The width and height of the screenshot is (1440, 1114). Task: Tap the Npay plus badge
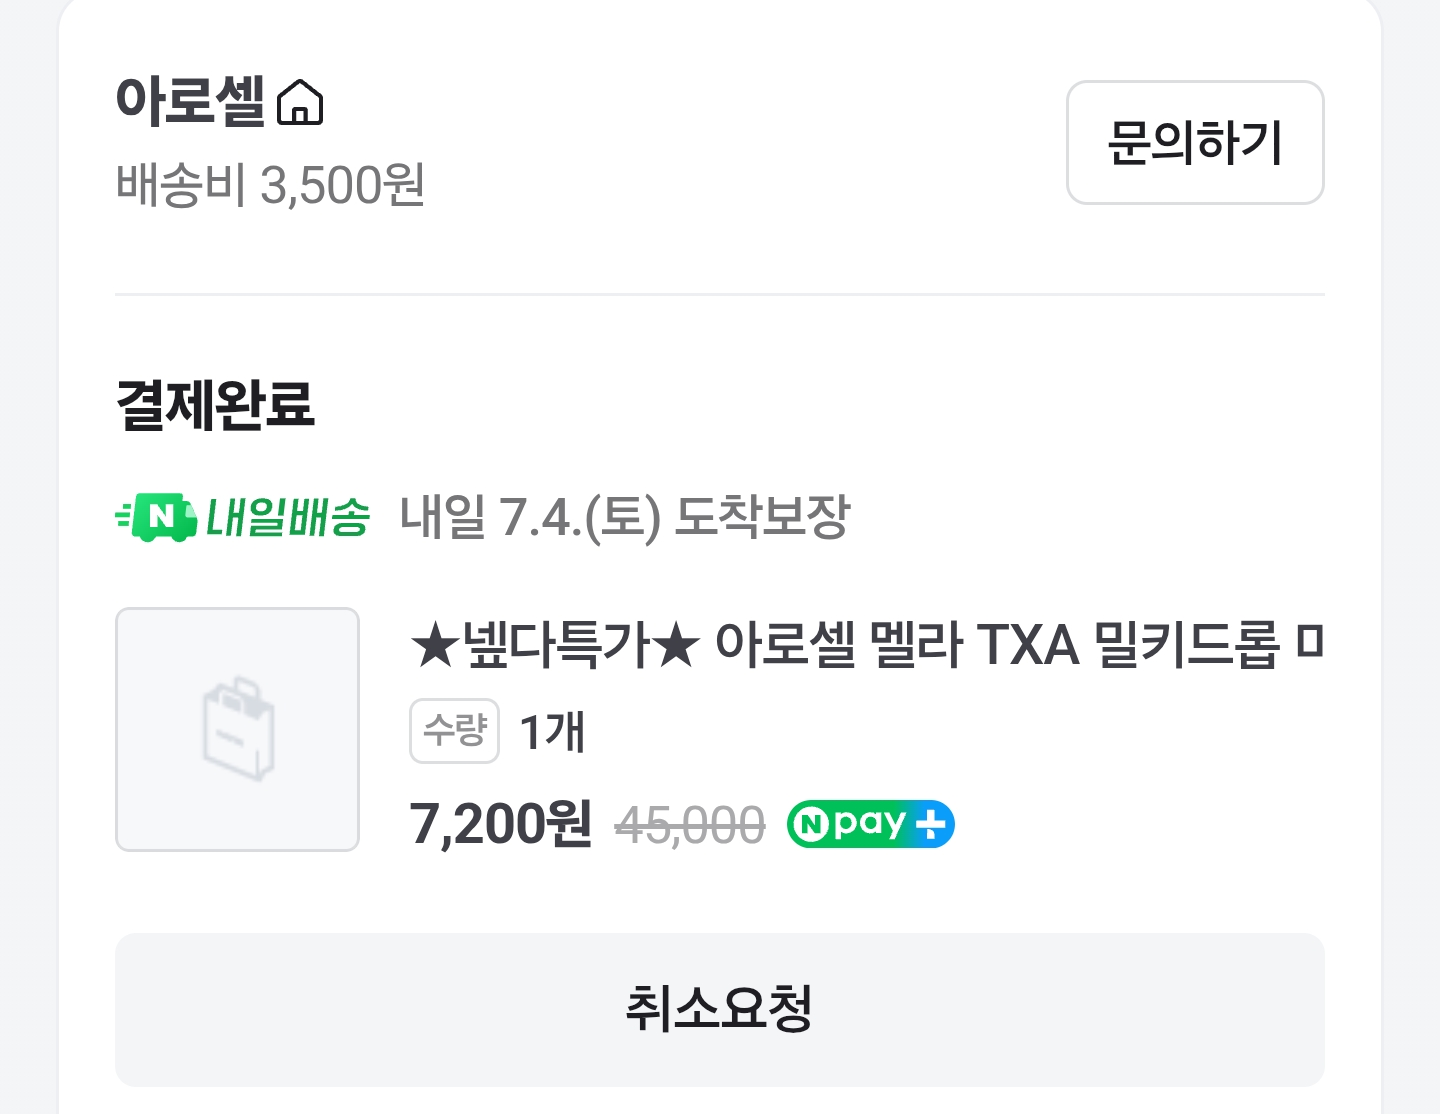click(871, 824)
